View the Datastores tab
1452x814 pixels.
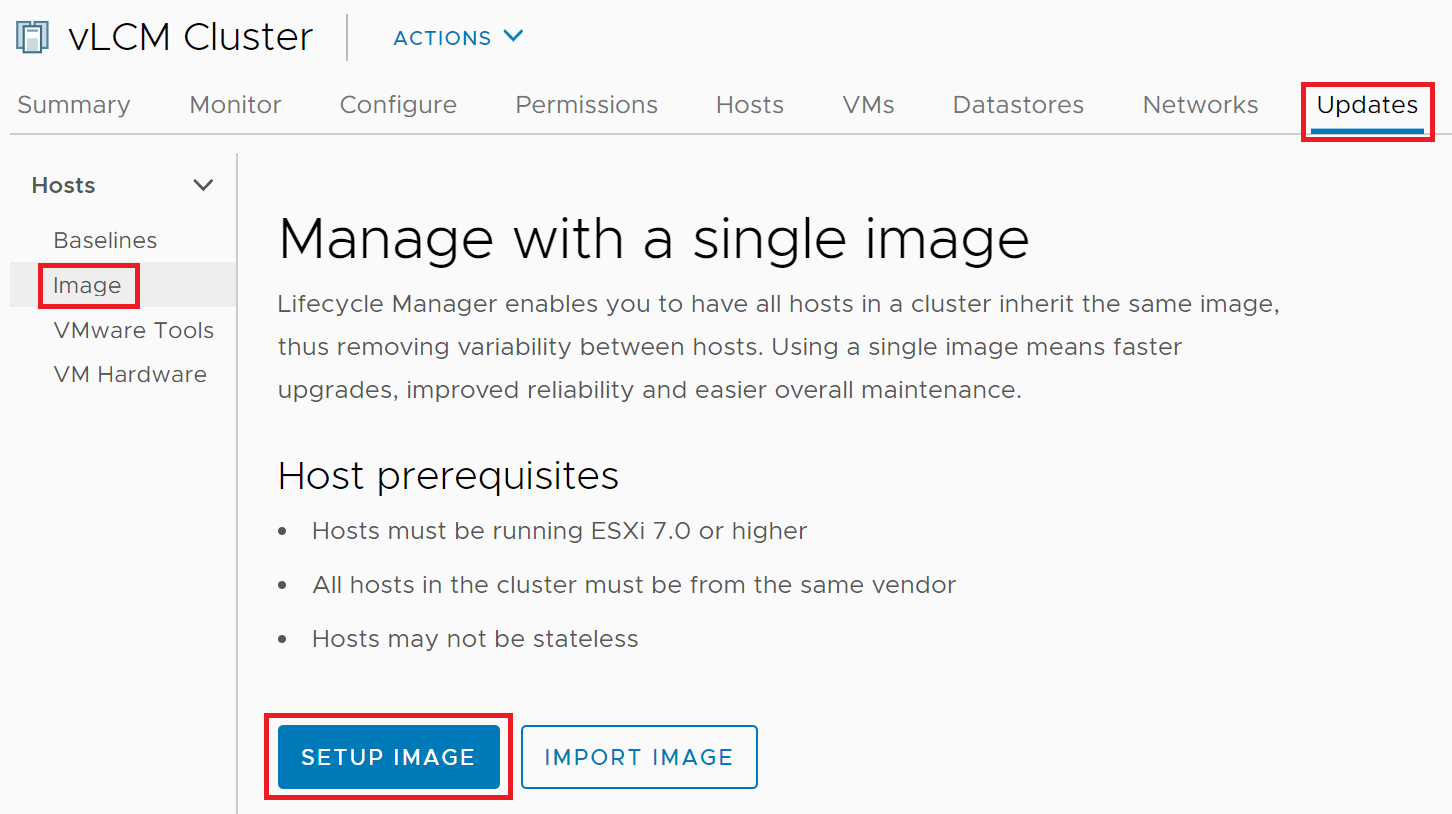[1018, 105]
